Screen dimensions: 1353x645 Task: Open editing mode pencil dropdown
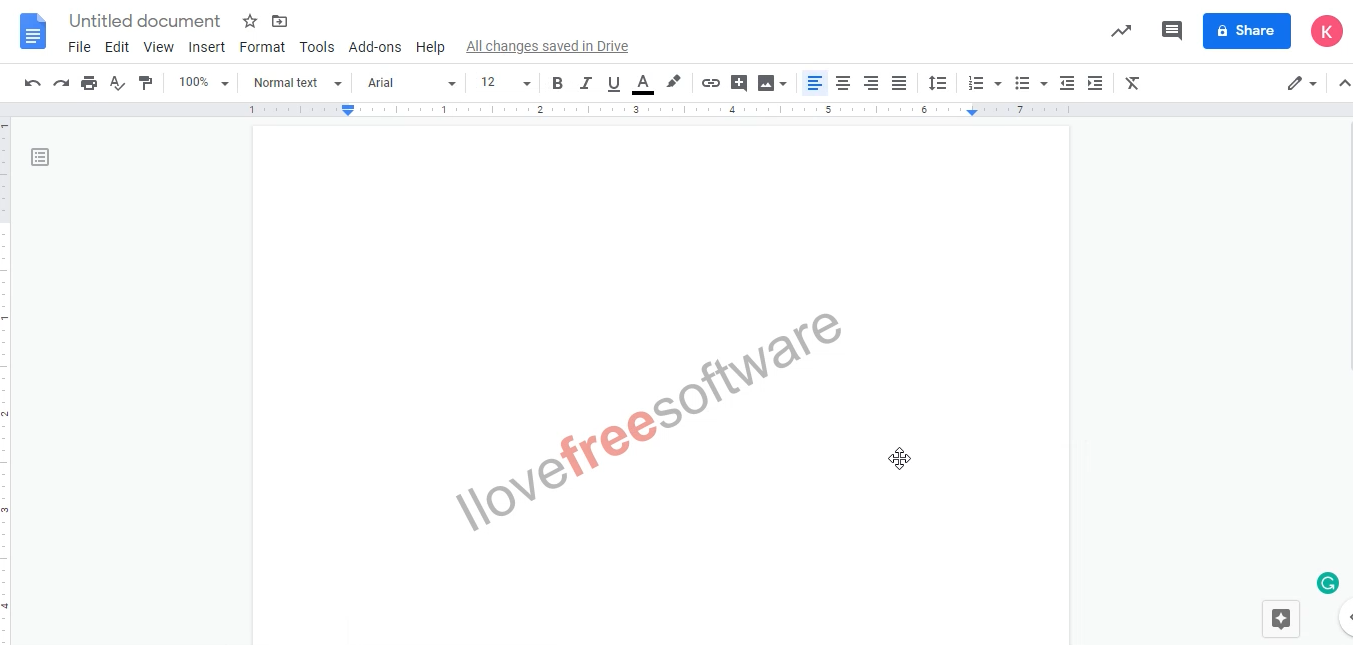[1302, 83]
